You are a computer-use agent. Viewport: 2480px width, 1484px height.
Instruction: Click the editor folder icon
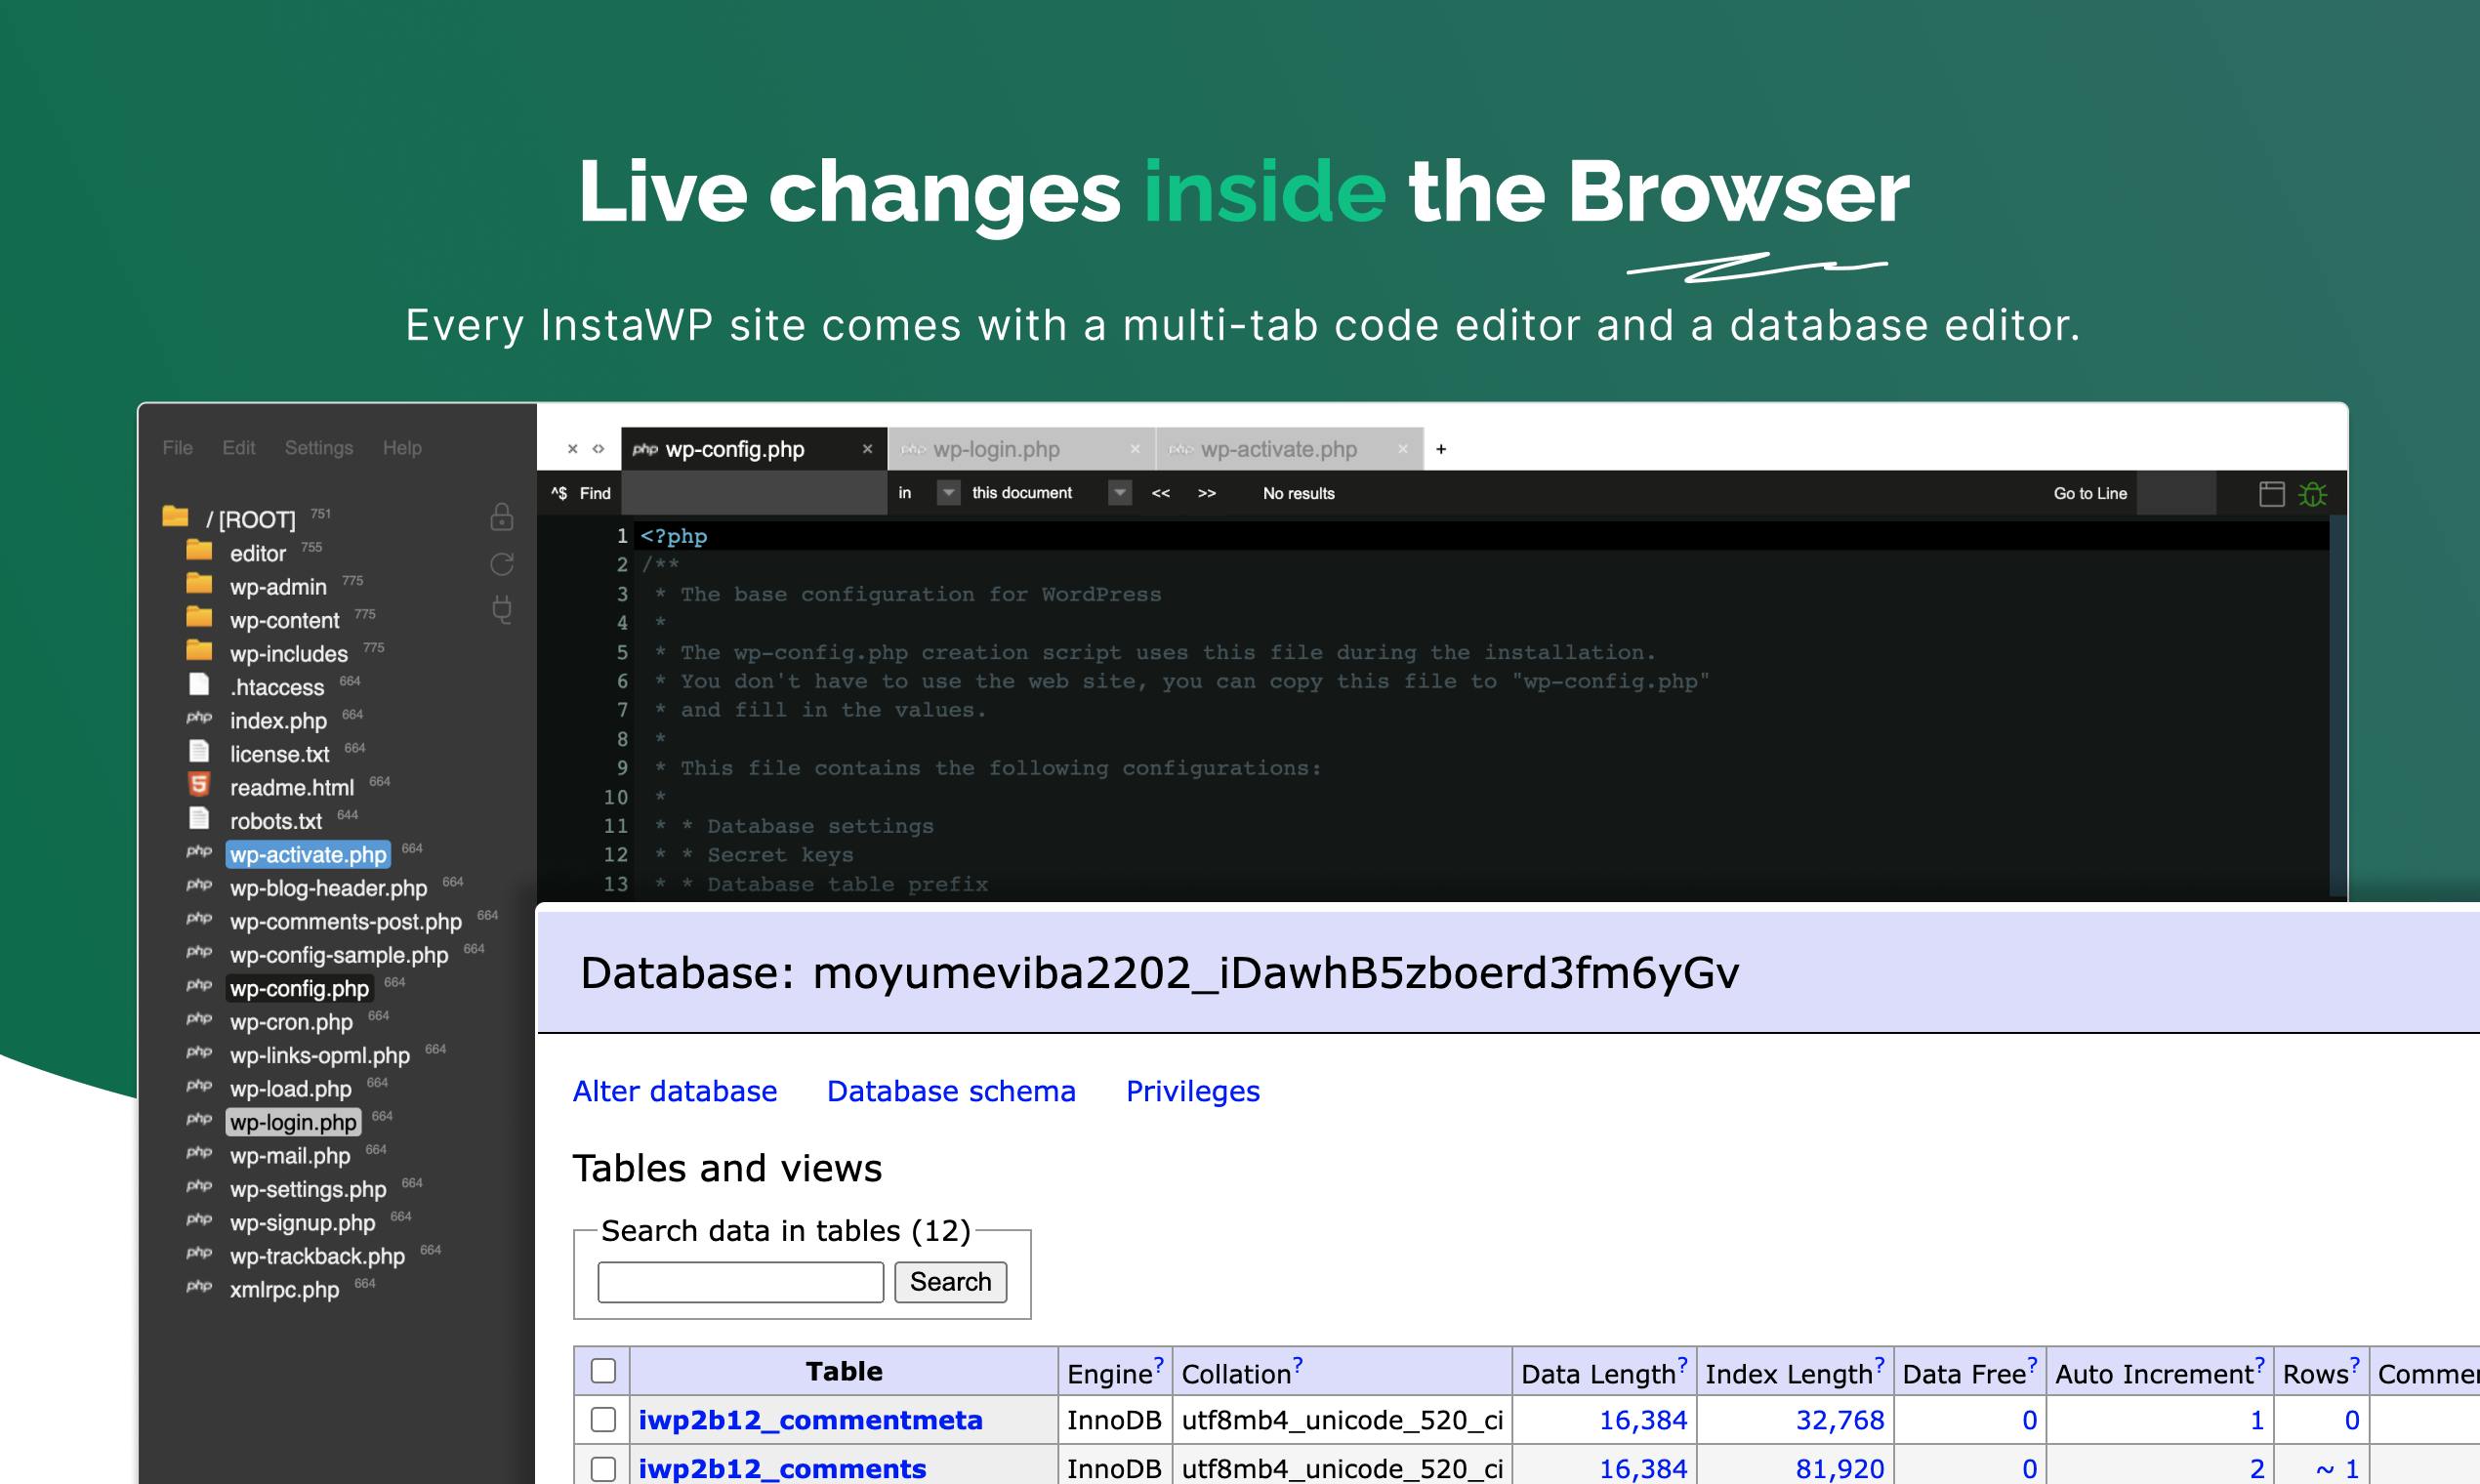[x=199, y=550]
